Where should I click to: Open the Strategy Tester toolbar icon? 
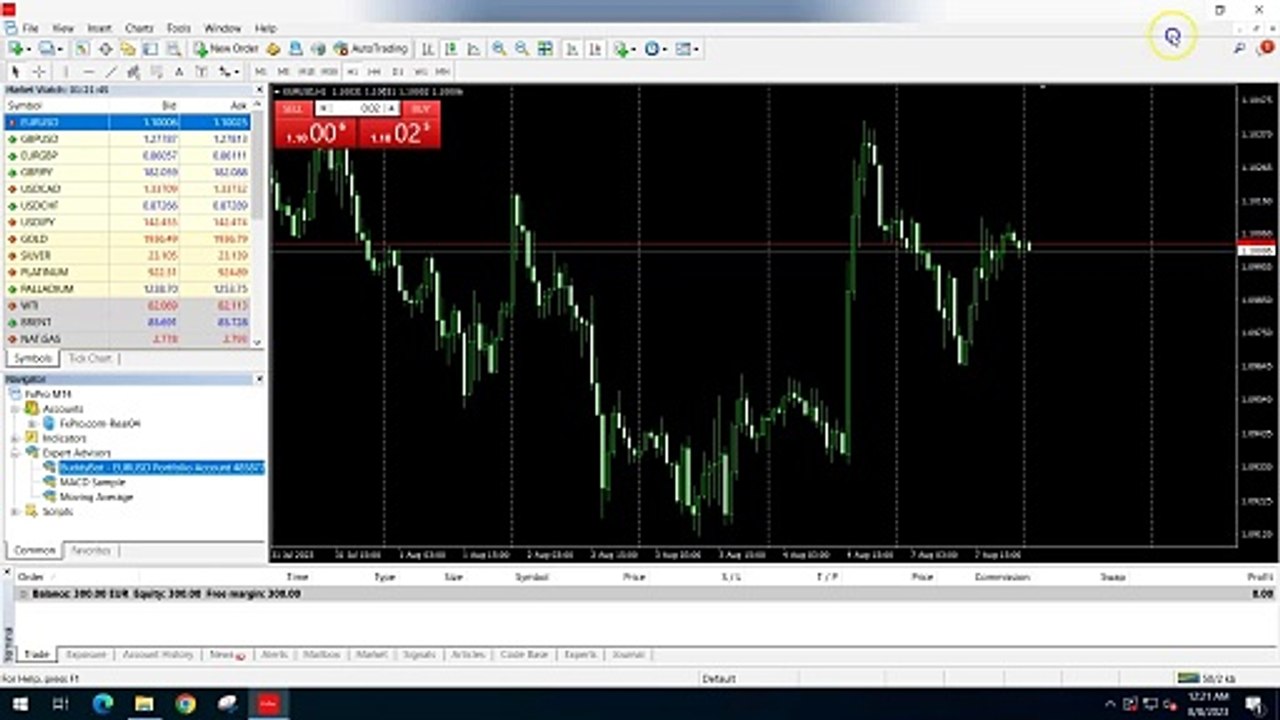(x=173, y=48)
